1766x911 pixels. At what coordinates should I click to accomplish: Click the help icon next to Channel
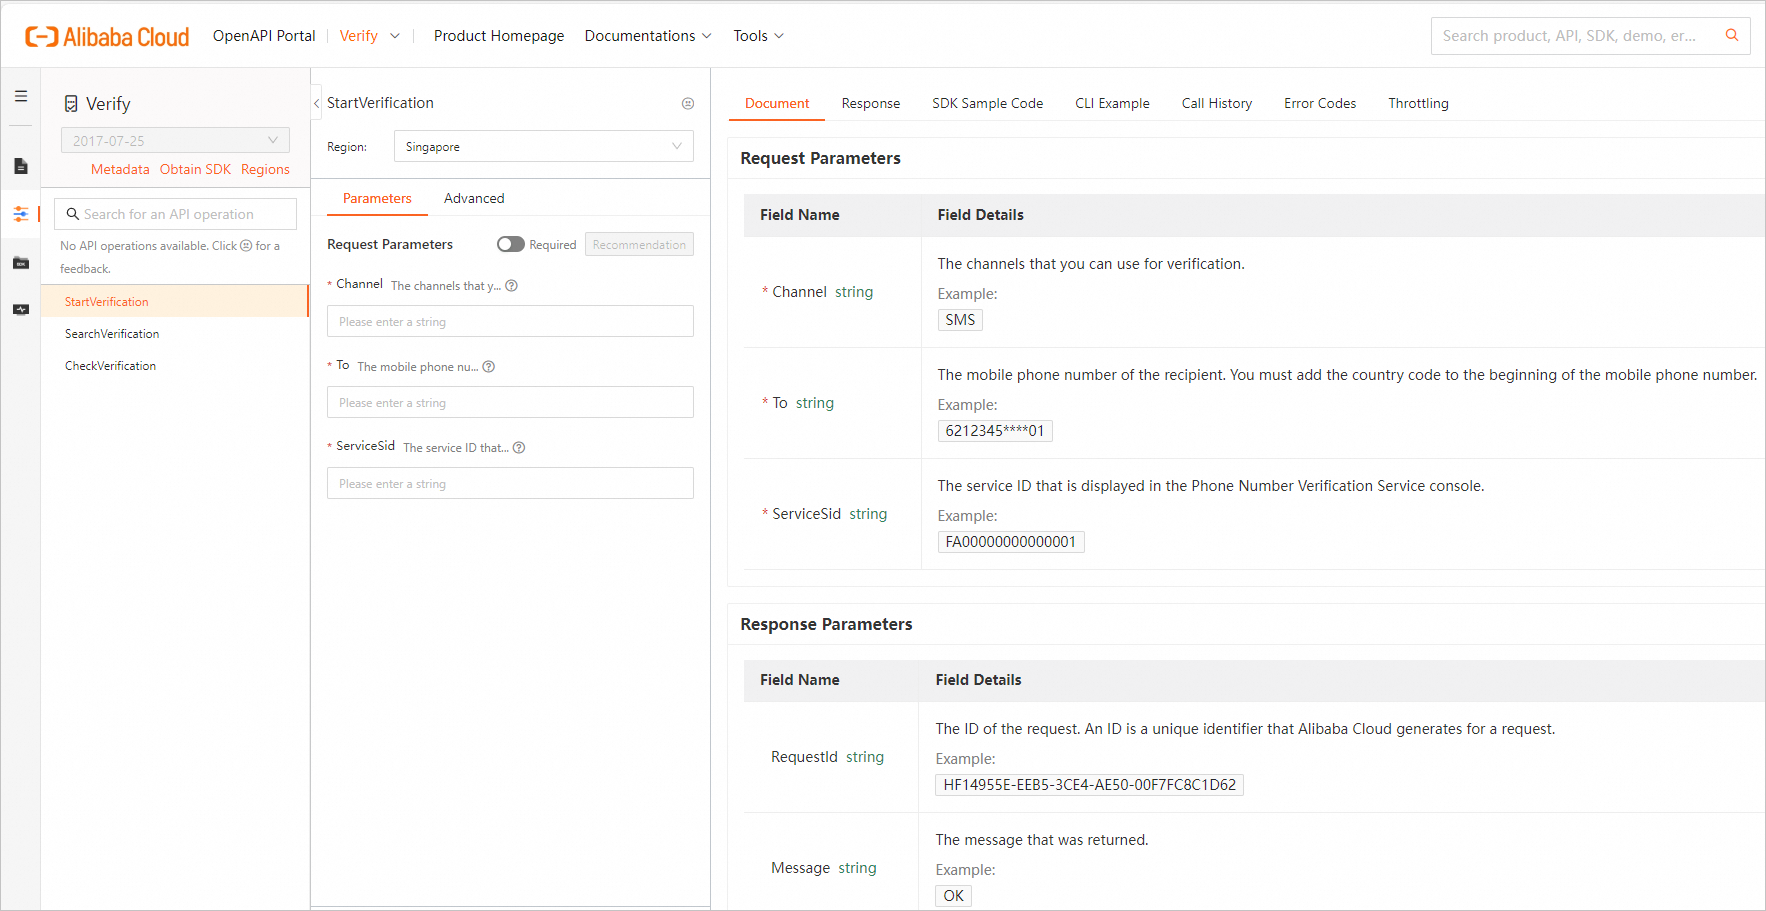click(512, 286)
